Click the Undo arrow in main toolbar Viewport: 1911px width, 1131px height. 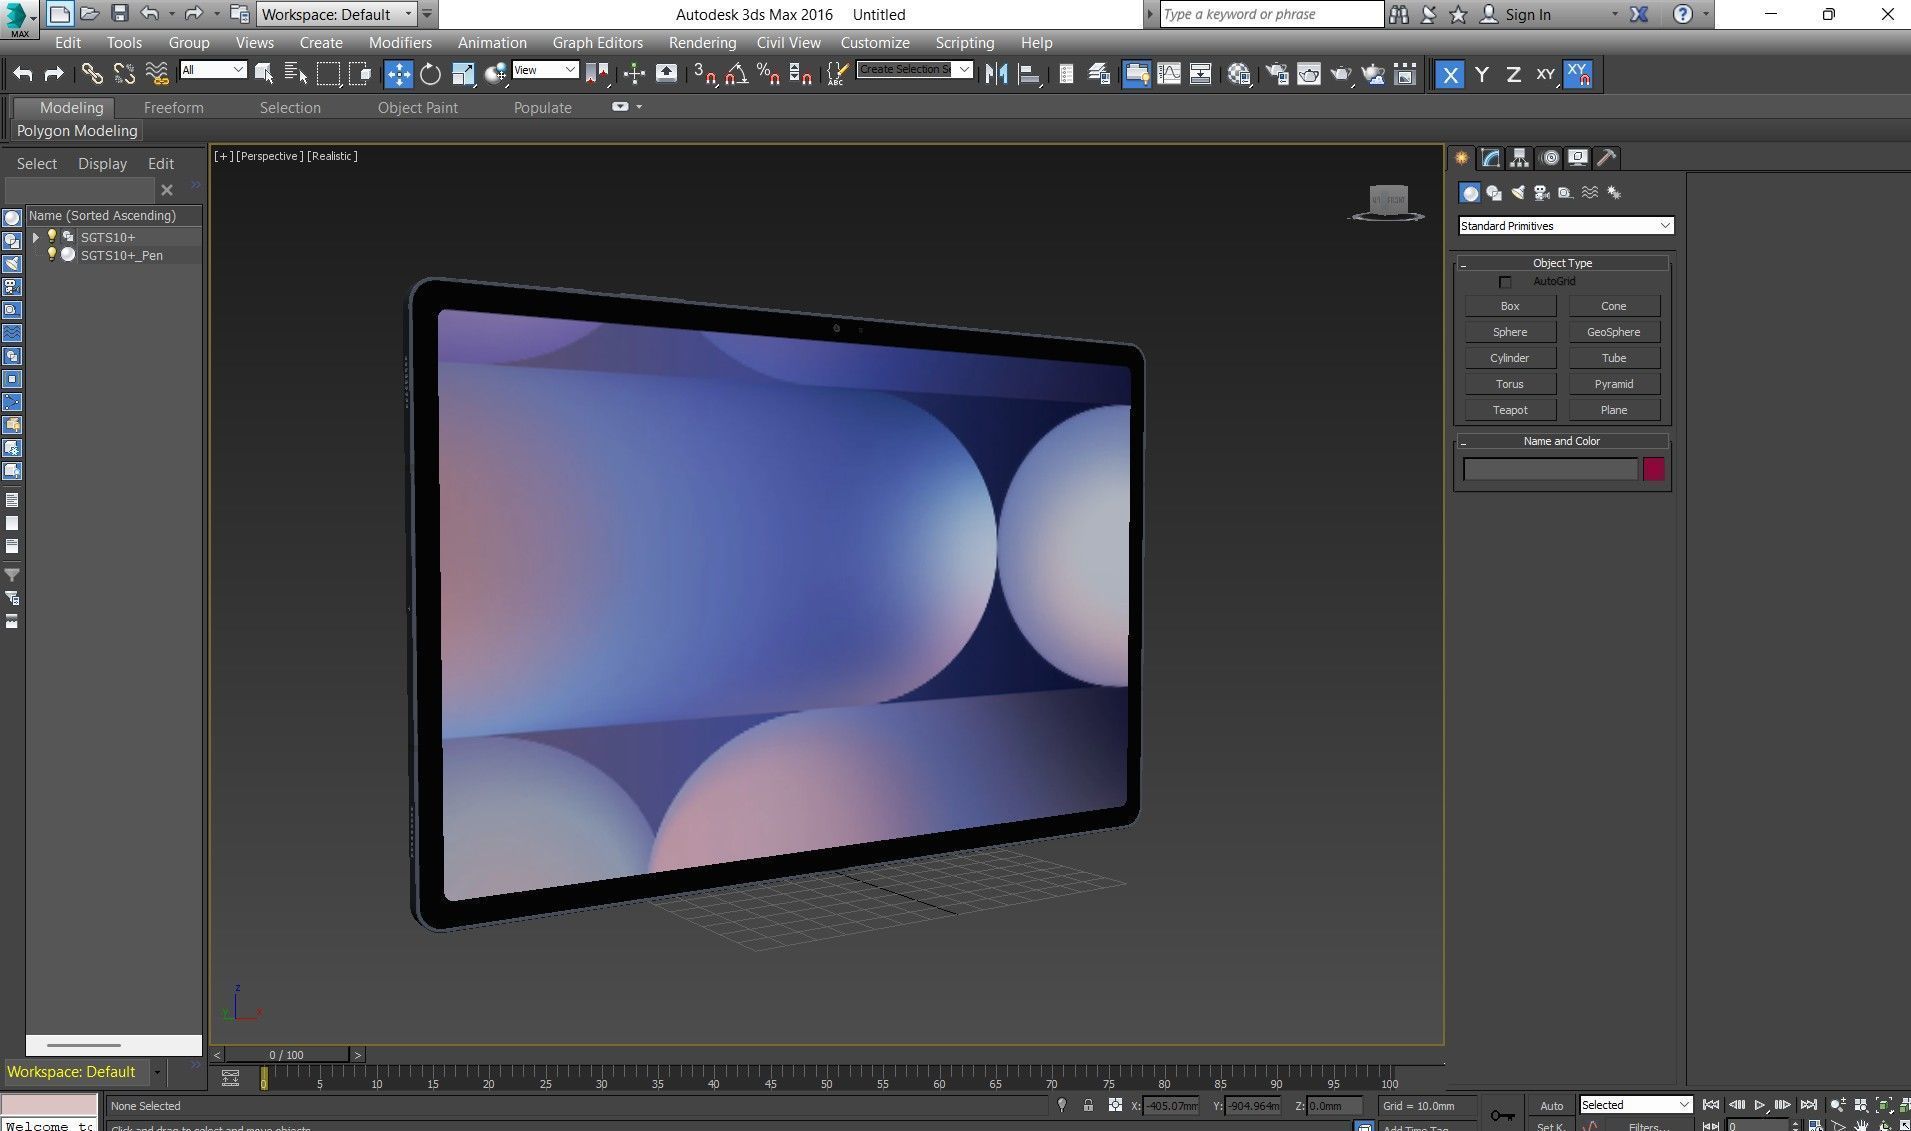tap(23, 73)
